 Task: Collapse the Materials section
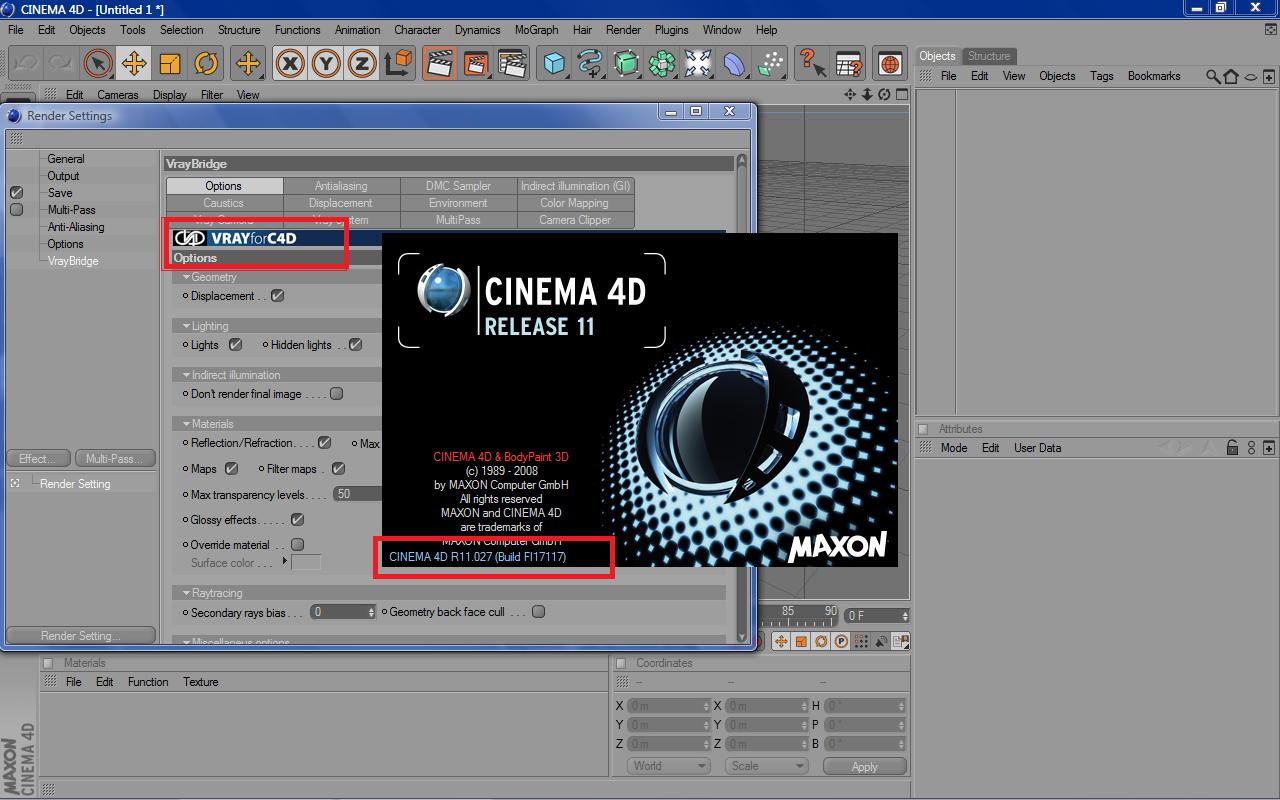click(187, 424)
